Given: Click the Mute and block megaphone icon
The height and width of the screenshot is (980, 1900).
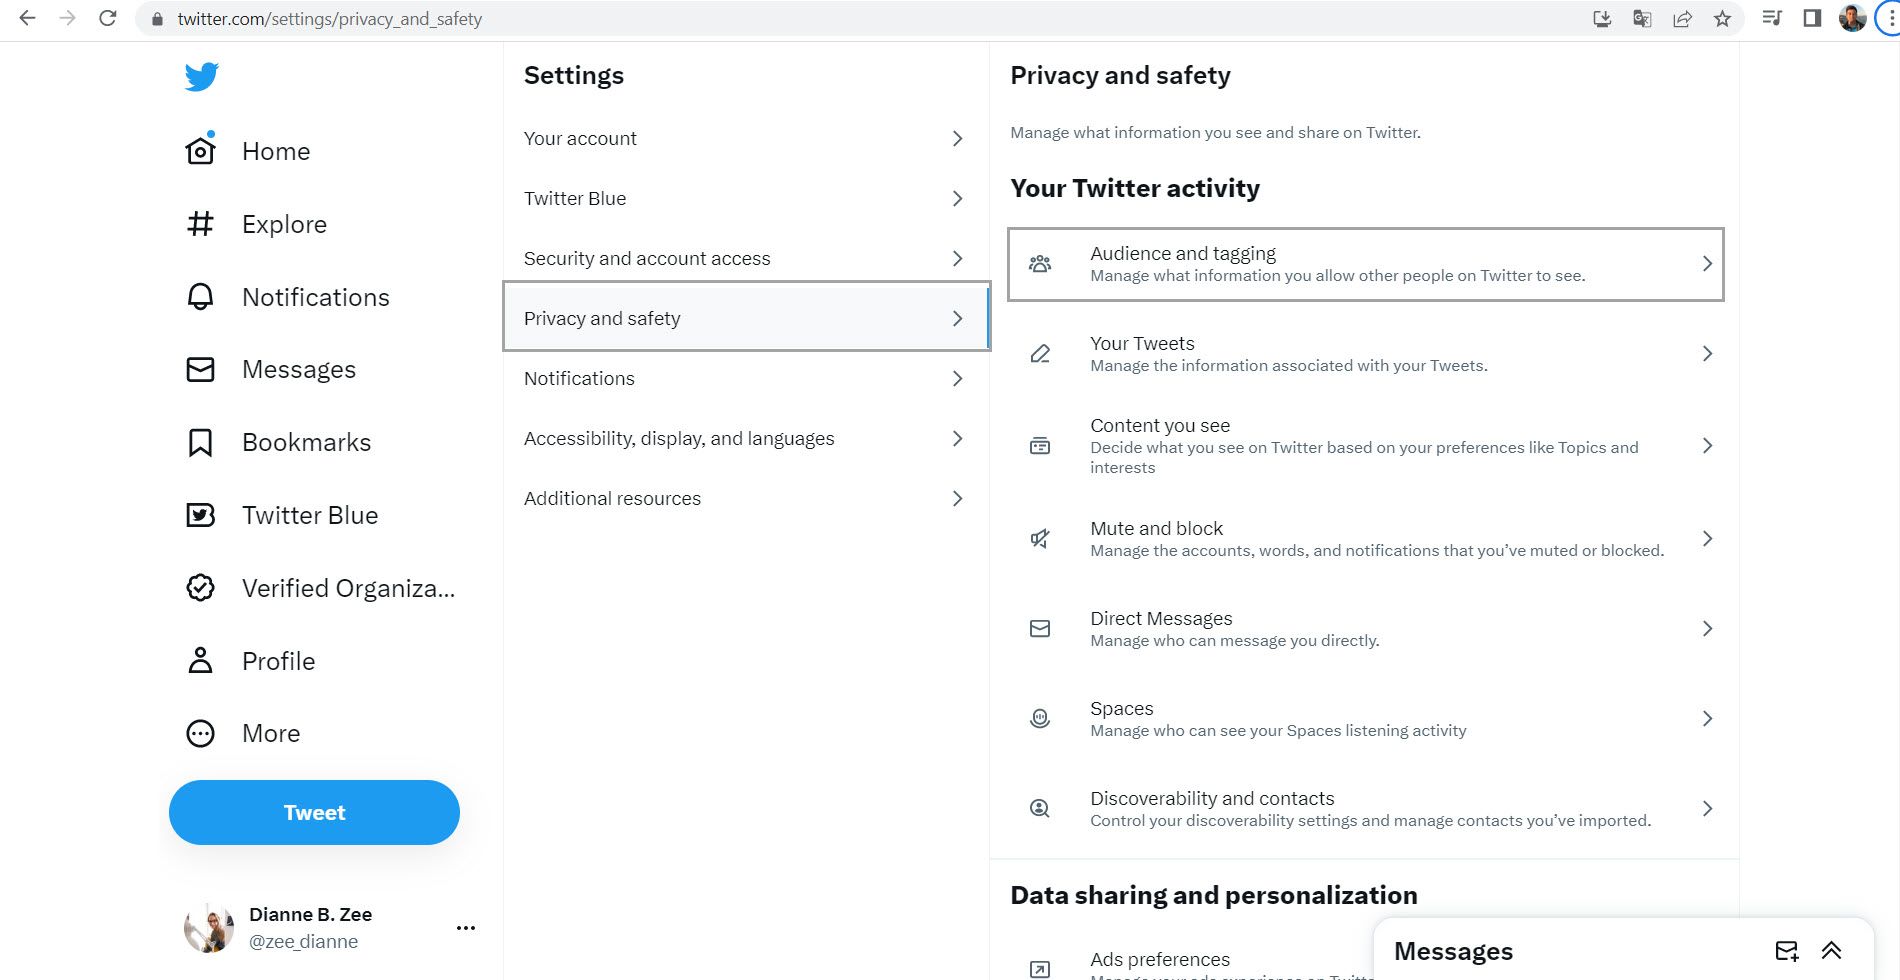Looking at the screenshot, I should [x=1040, y=538].
